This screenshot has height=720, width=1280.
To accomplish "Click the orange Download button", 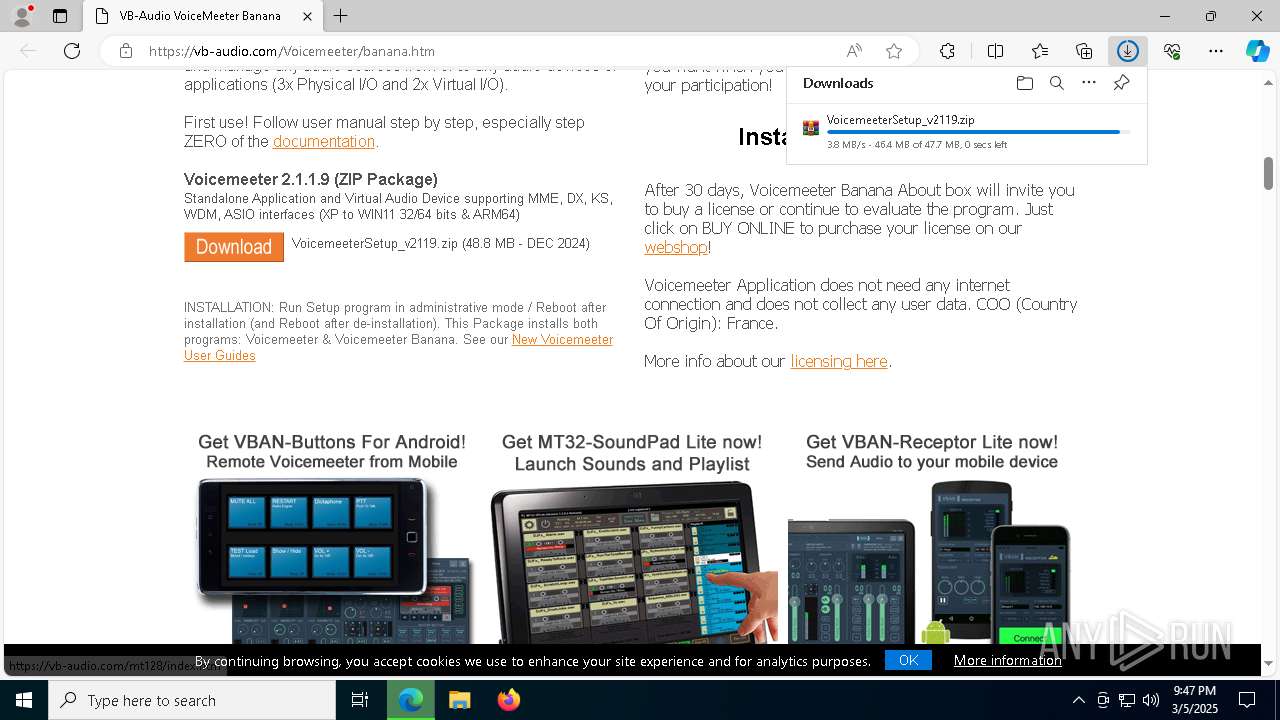I will [x=234, y=247].
